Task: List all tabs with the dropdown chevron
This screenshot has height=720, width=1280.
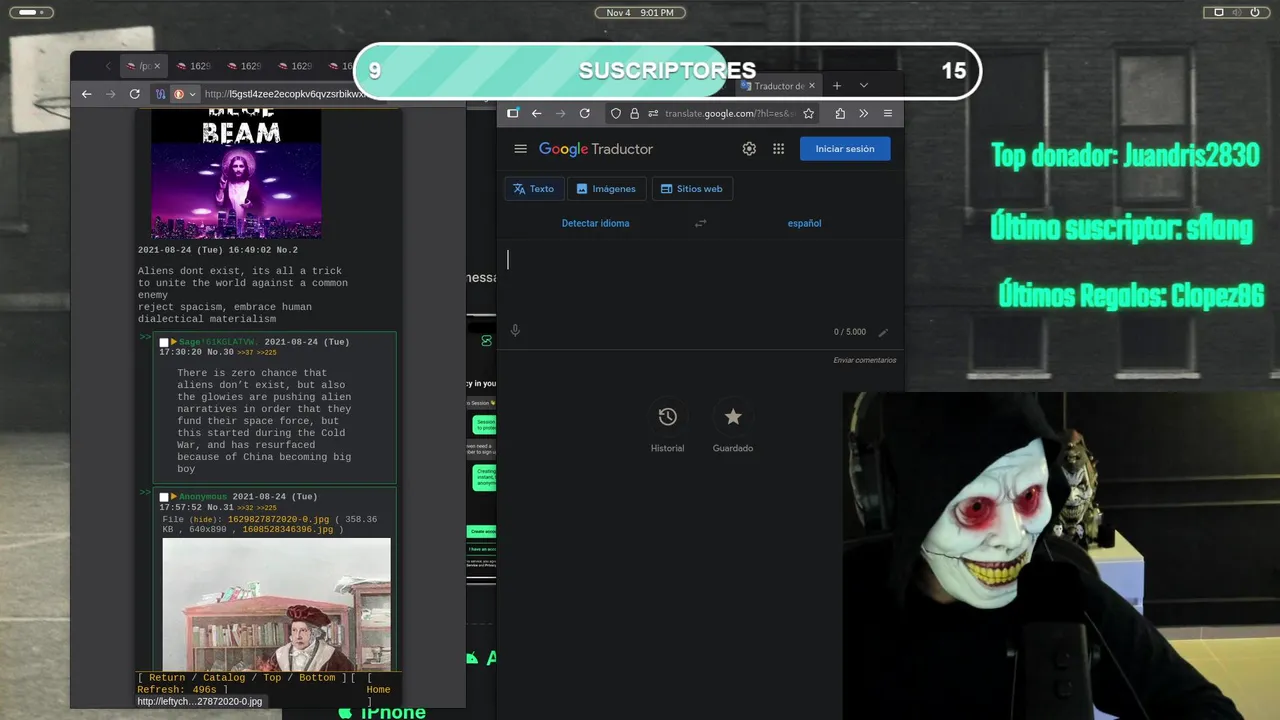Action: pyautogui.click(x=864, y=86)
